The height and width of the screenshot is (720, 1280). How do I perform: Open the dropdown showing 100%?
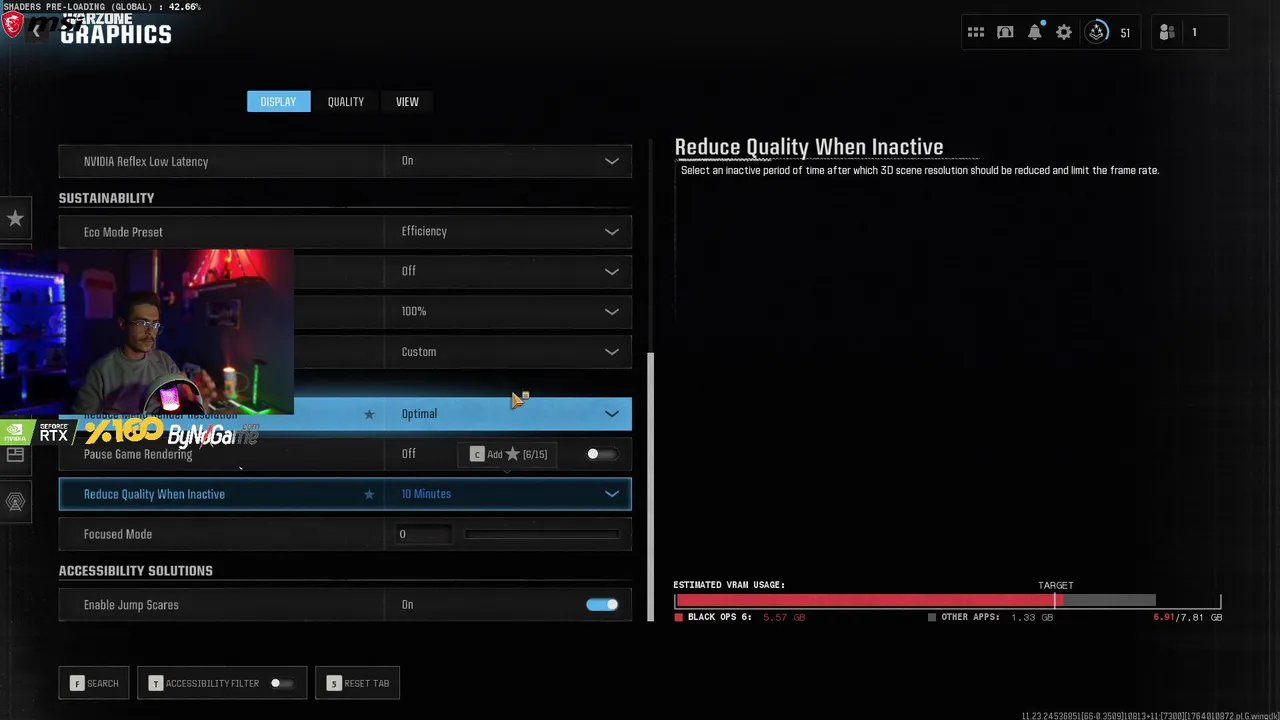(x=508, y=311)
